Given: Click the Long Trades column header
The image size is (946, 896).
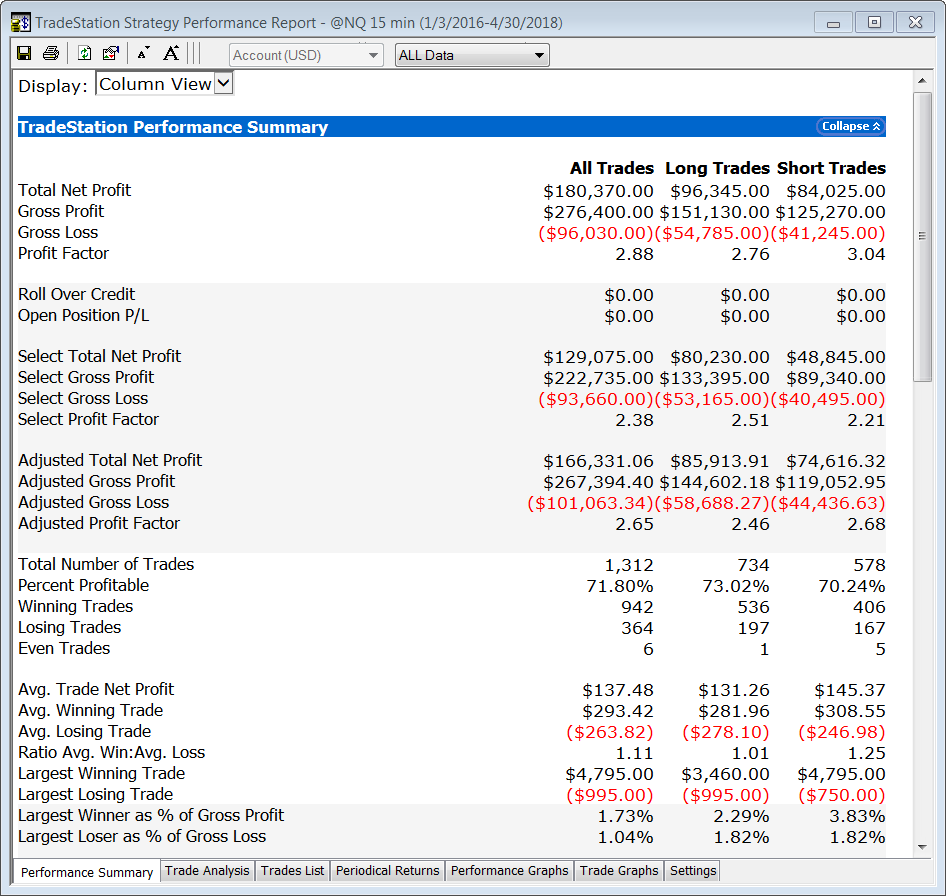Looking at the screenshot, I should point(717,168).
